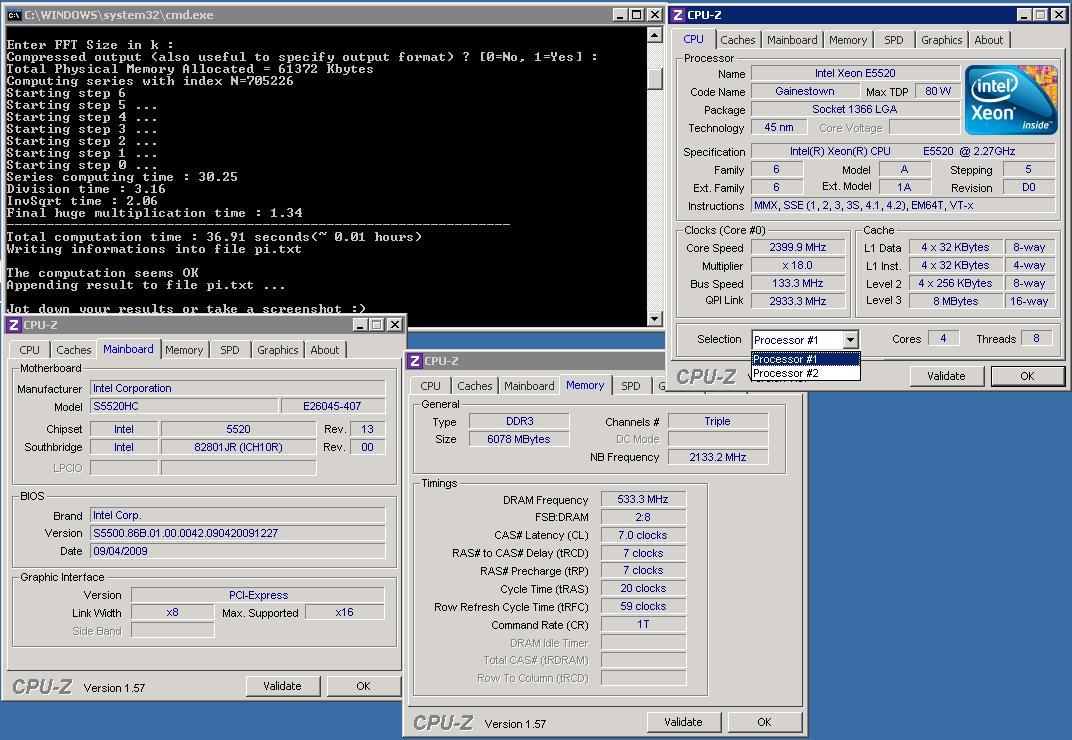This screenshot has height=740, width=1072.
Task: Click the Bus Speed value 133.3 MHz
Action: tap(798, 283)
